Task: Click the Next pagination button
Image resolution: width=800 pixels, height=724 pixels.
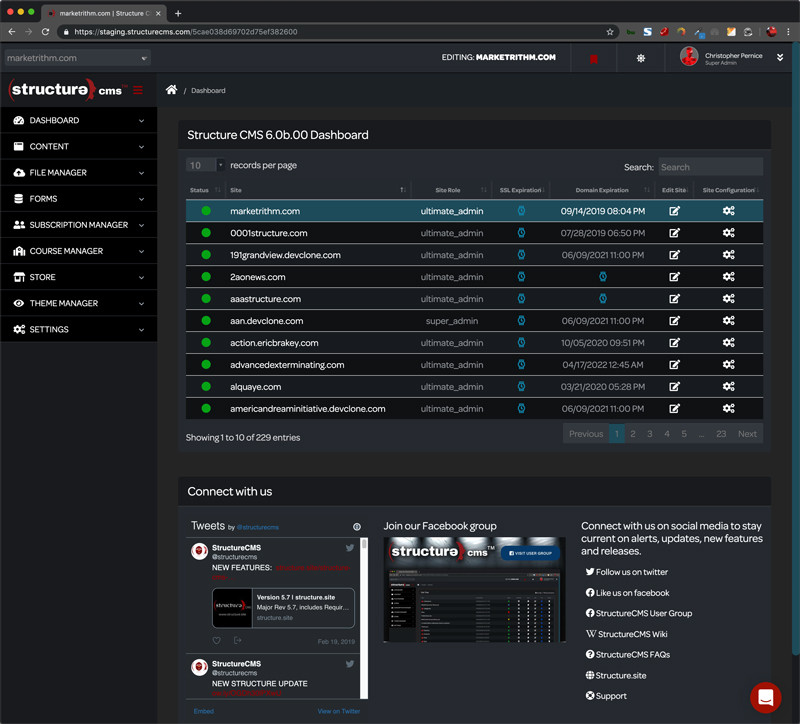Action: point(747,434)
